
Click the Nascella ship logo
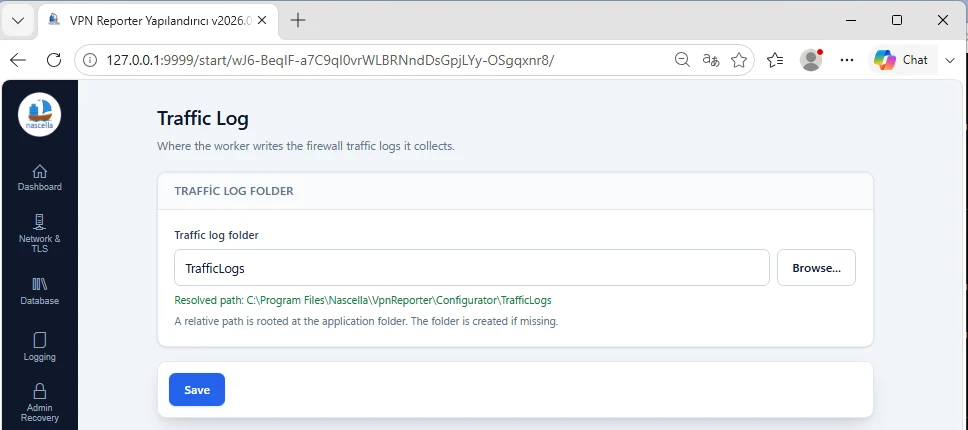40,115
